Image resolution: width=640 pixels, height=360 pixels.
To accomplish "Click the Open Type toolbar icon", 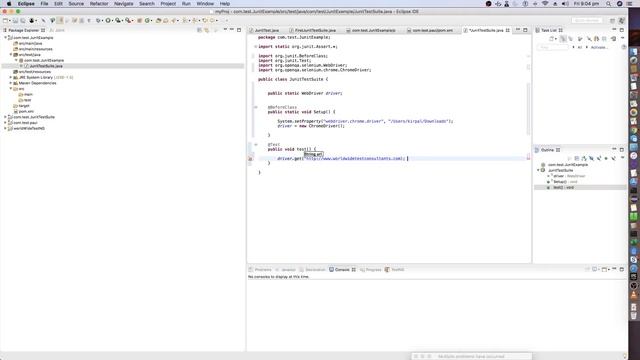I will point(158,20).
